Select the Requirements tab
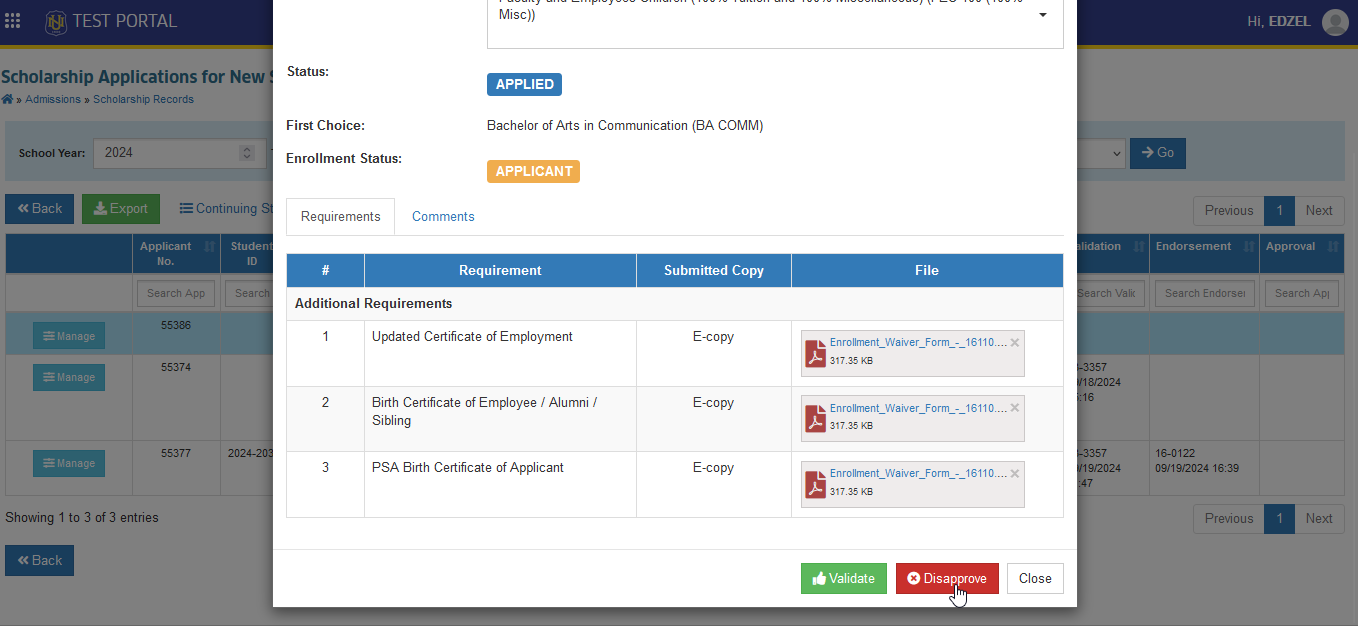1358x626 pixels. (x=340, y=216)
